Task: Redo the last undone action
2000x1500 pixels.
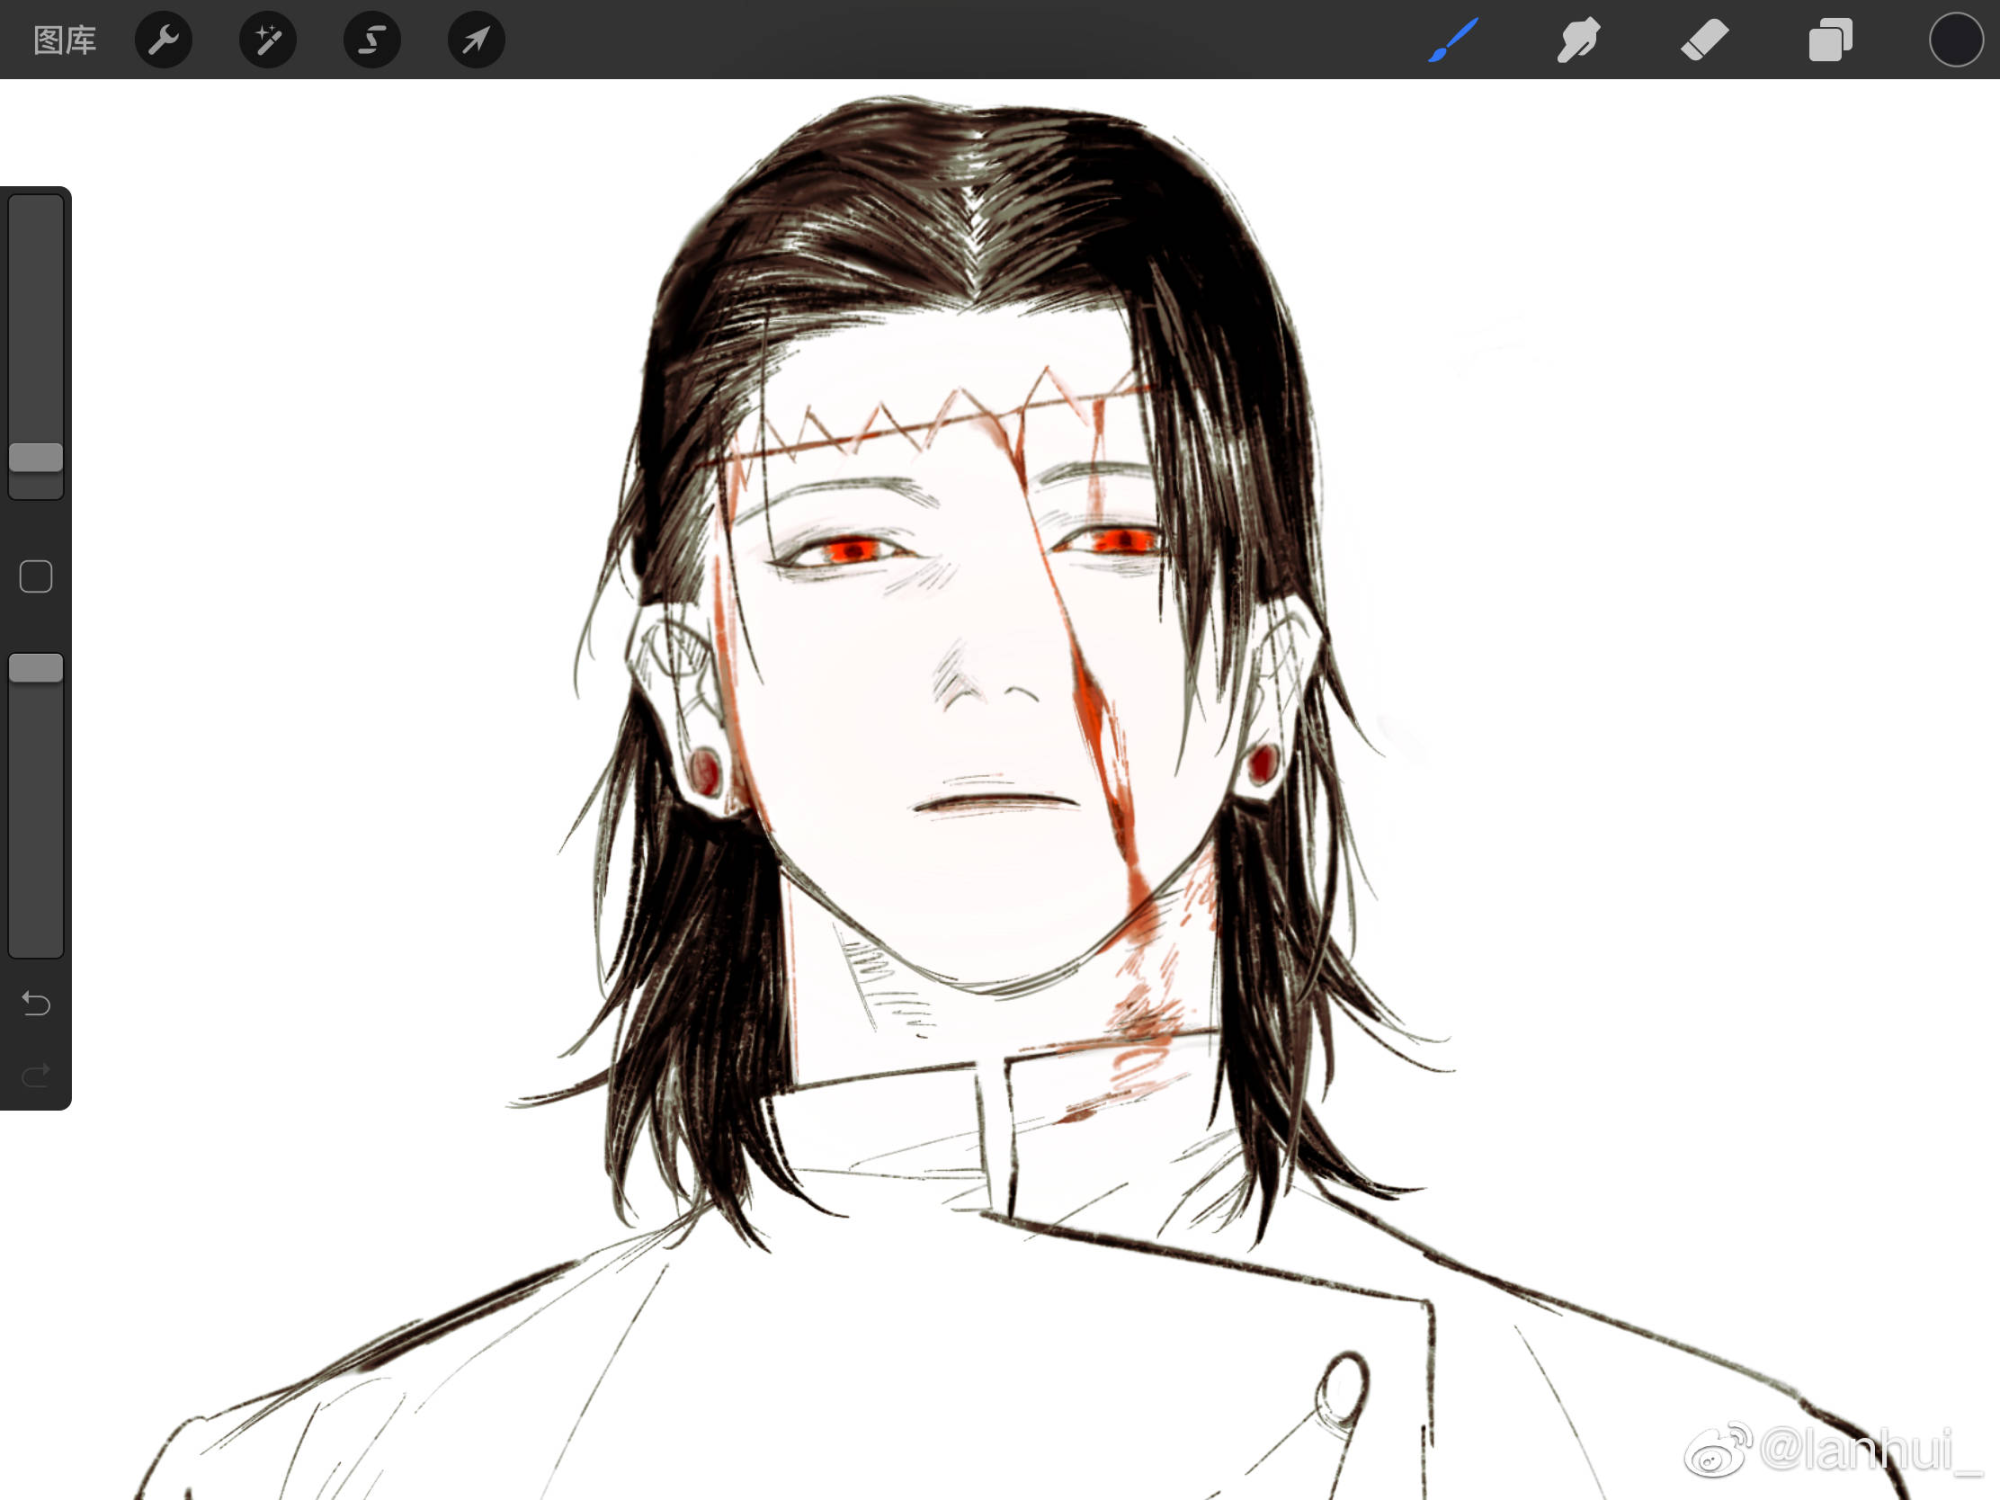Action: pos(36,1075)
